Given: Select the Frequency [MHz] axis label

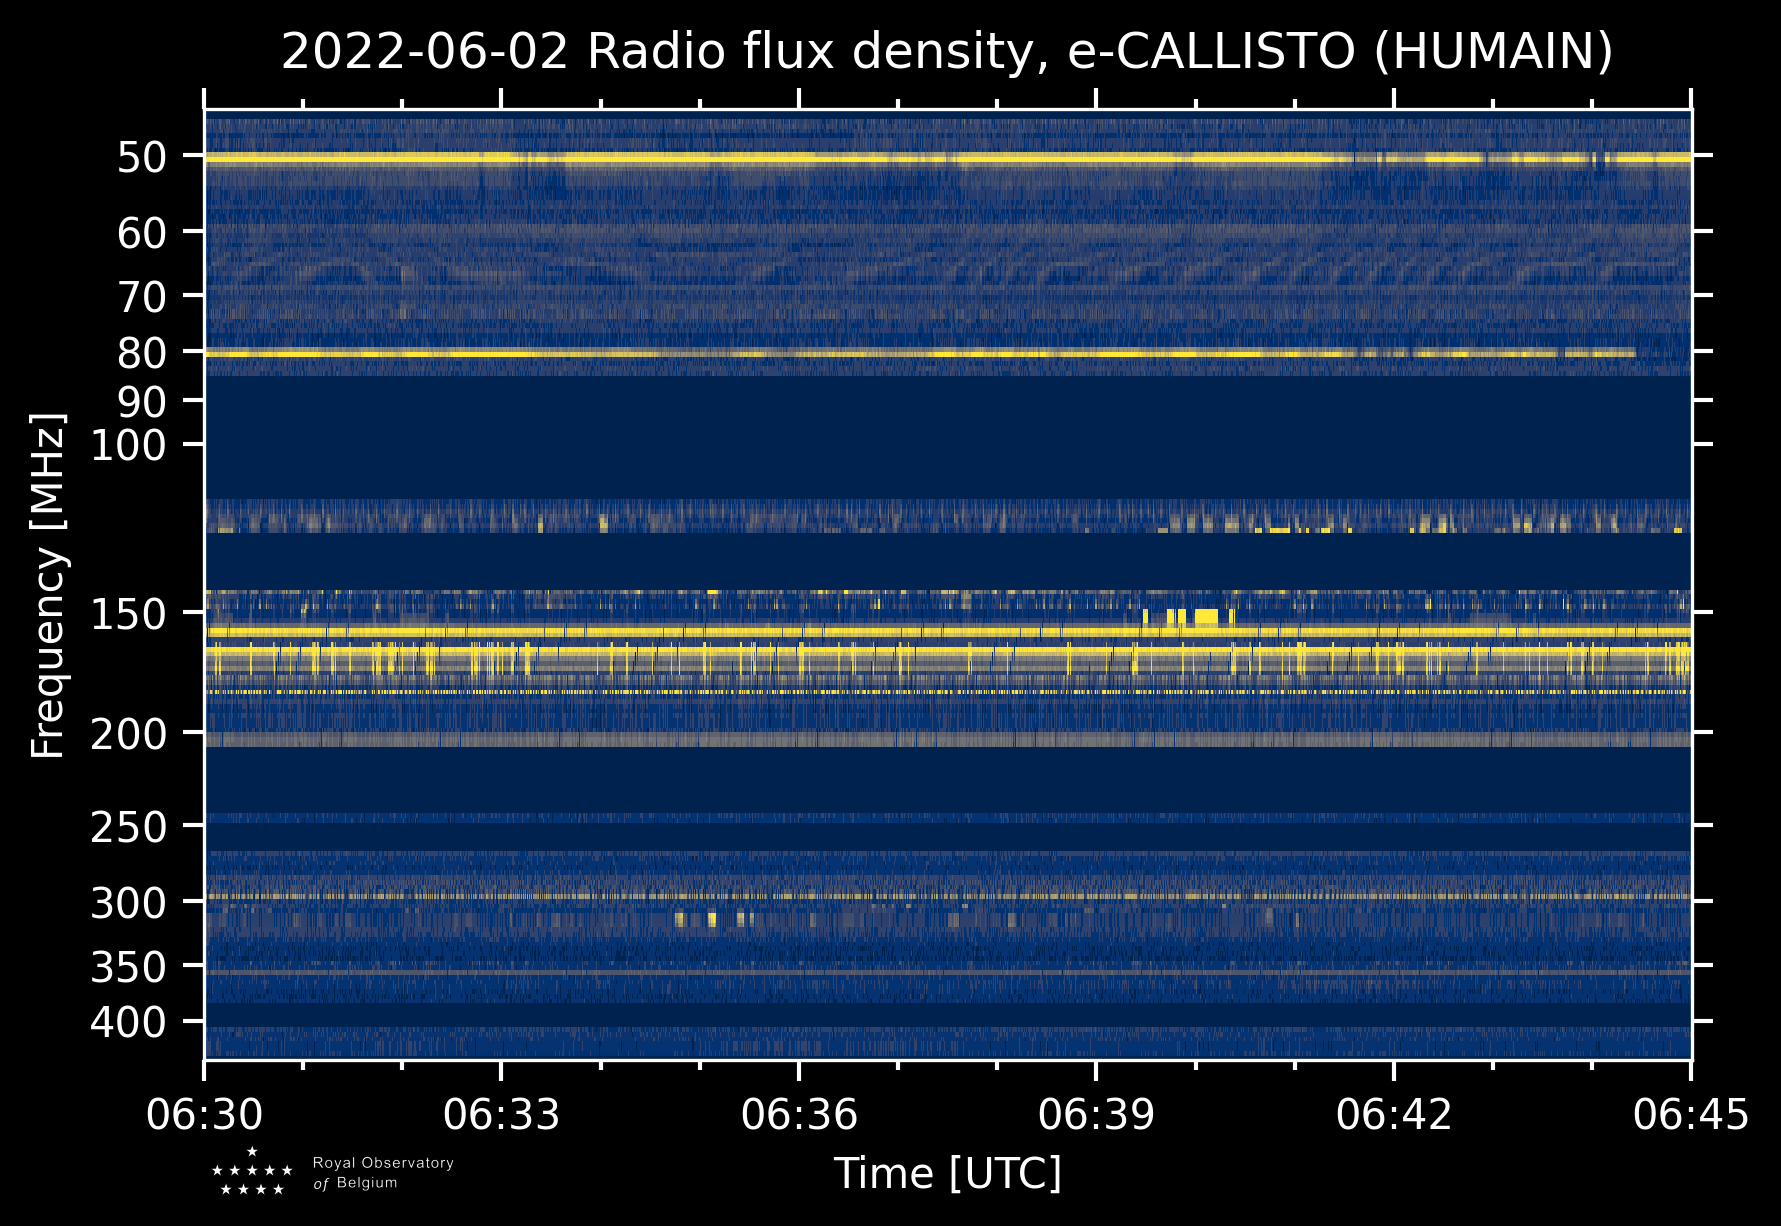Looking at the screenshot, I should [48, 585].
